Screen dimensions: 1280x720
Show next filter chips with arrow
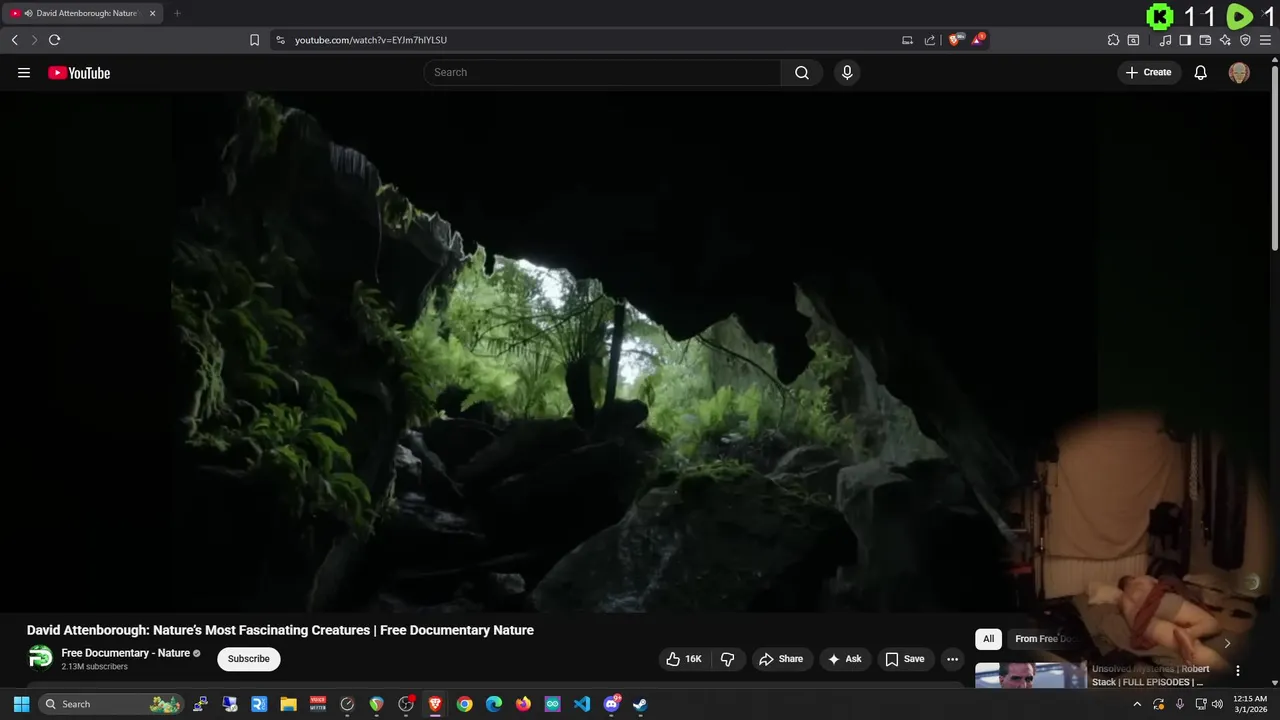(x=1227, y=643)
